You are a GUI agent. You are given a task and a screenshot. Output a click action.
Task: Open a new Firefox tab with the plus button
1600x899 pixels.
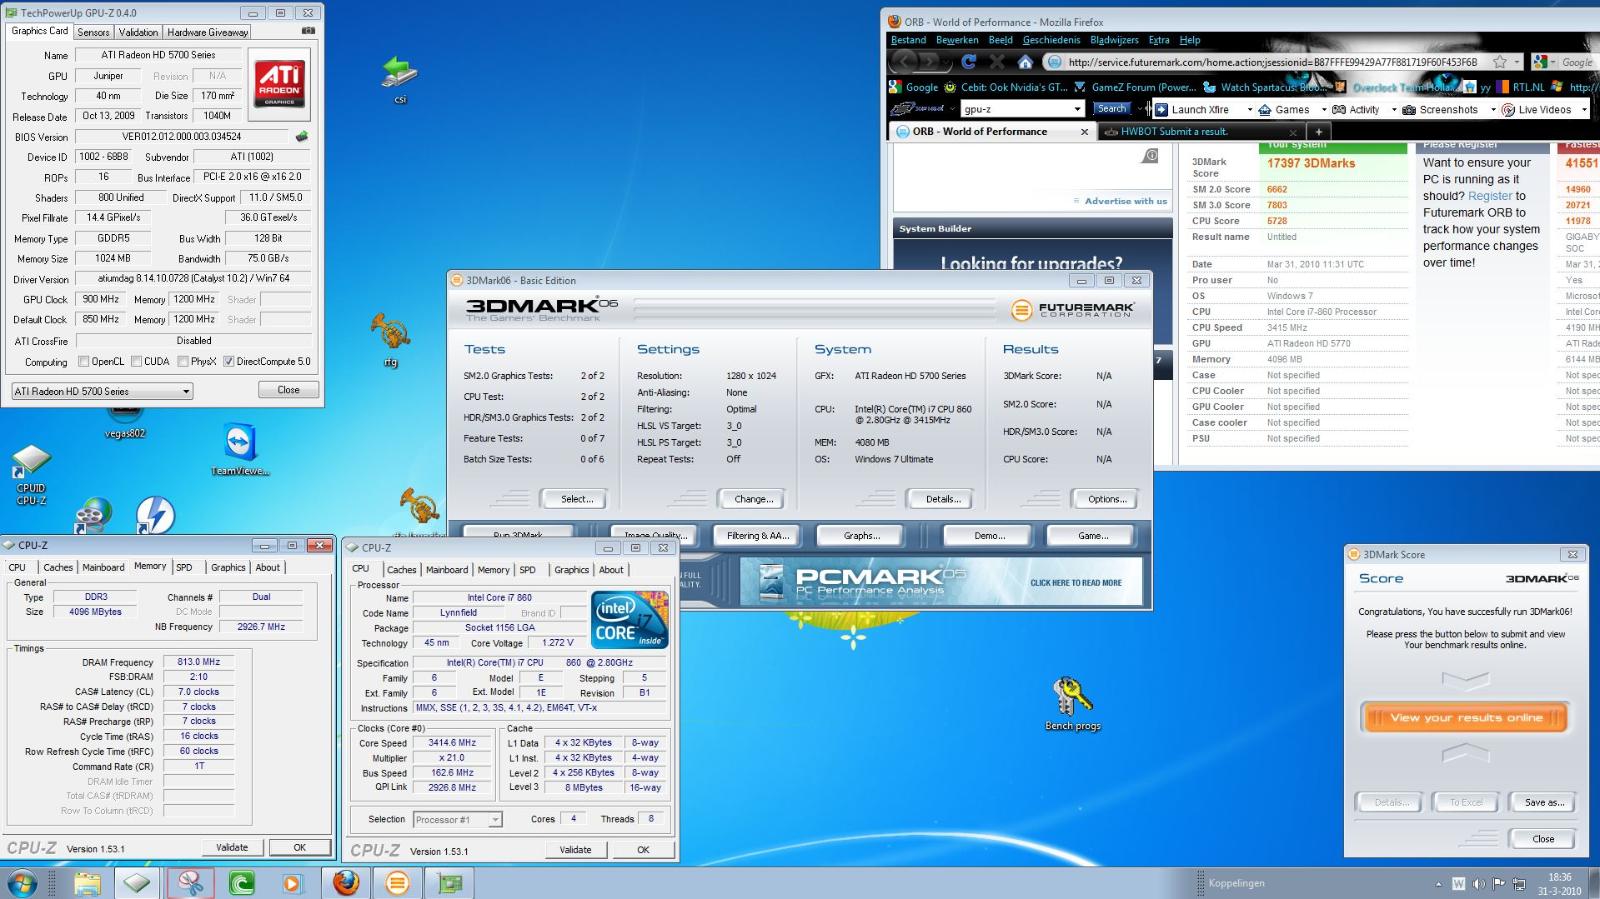click(1318, 131)
